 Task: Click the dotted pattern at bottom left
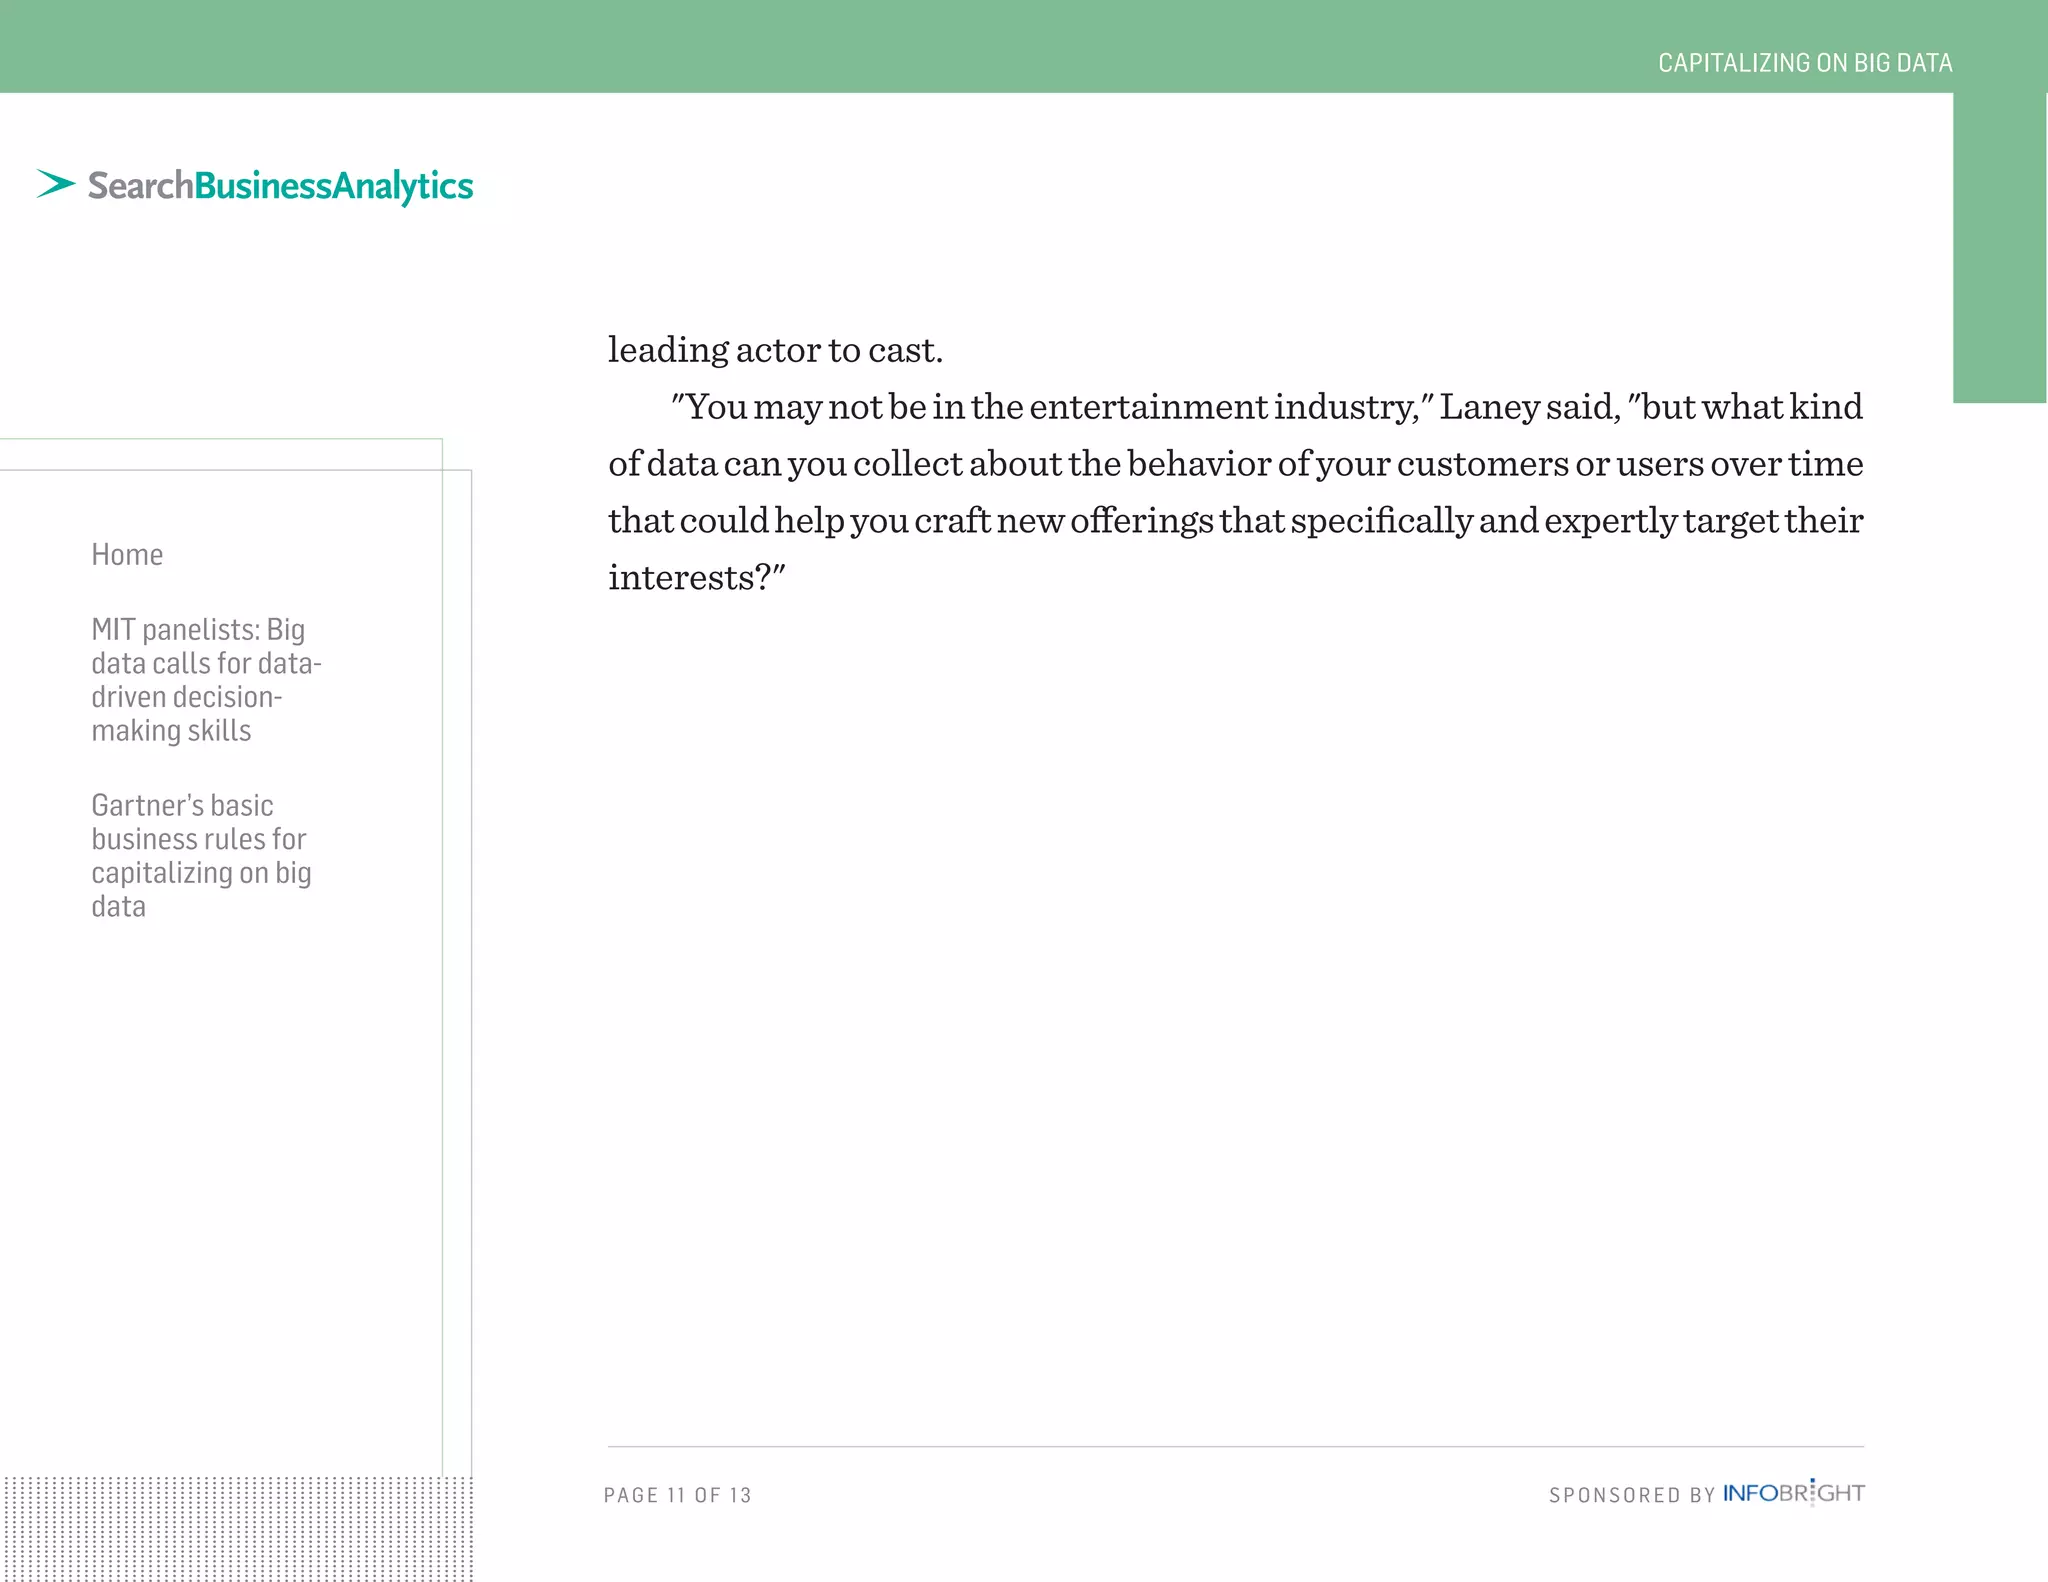(236, 1528)
